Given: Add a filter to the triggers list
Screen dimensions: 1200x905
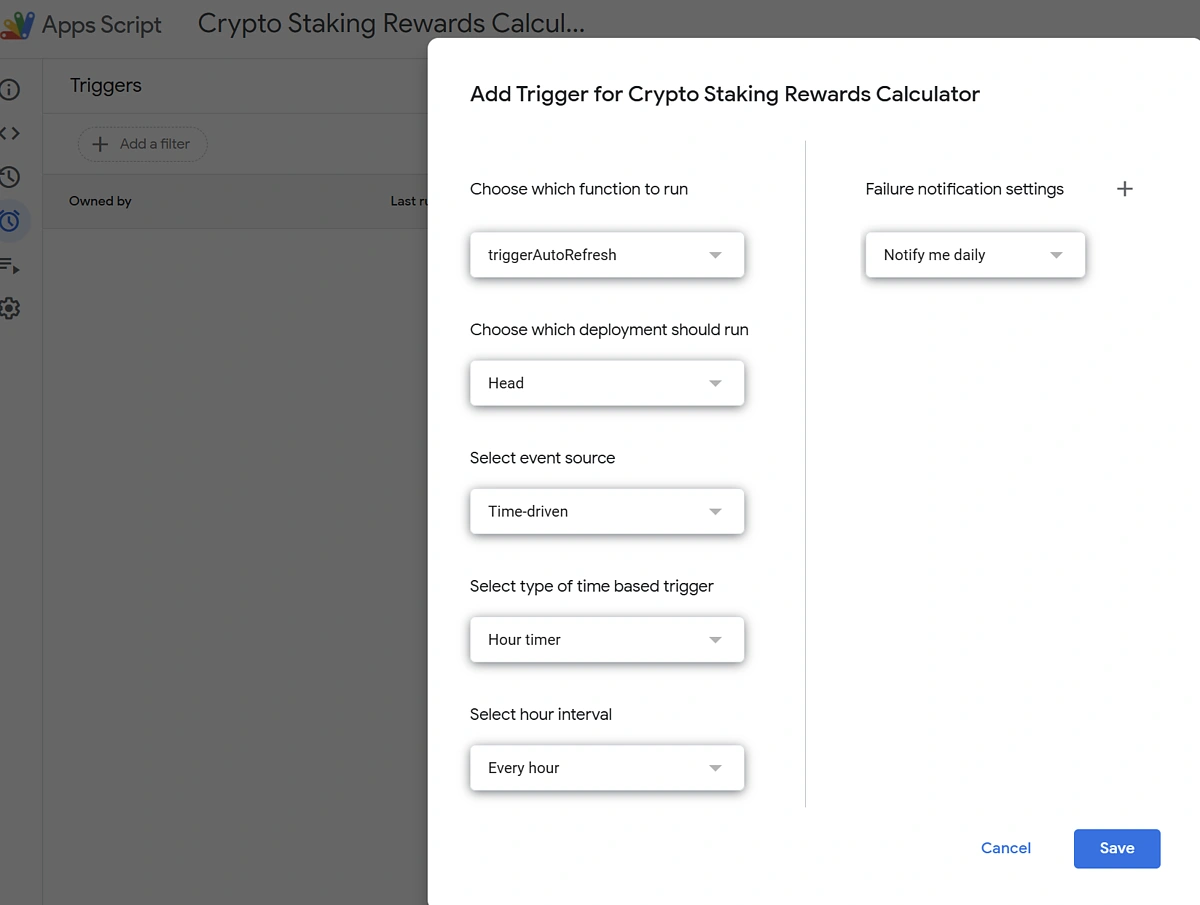Looking at the screenshot, I should [x=142, y=144].
